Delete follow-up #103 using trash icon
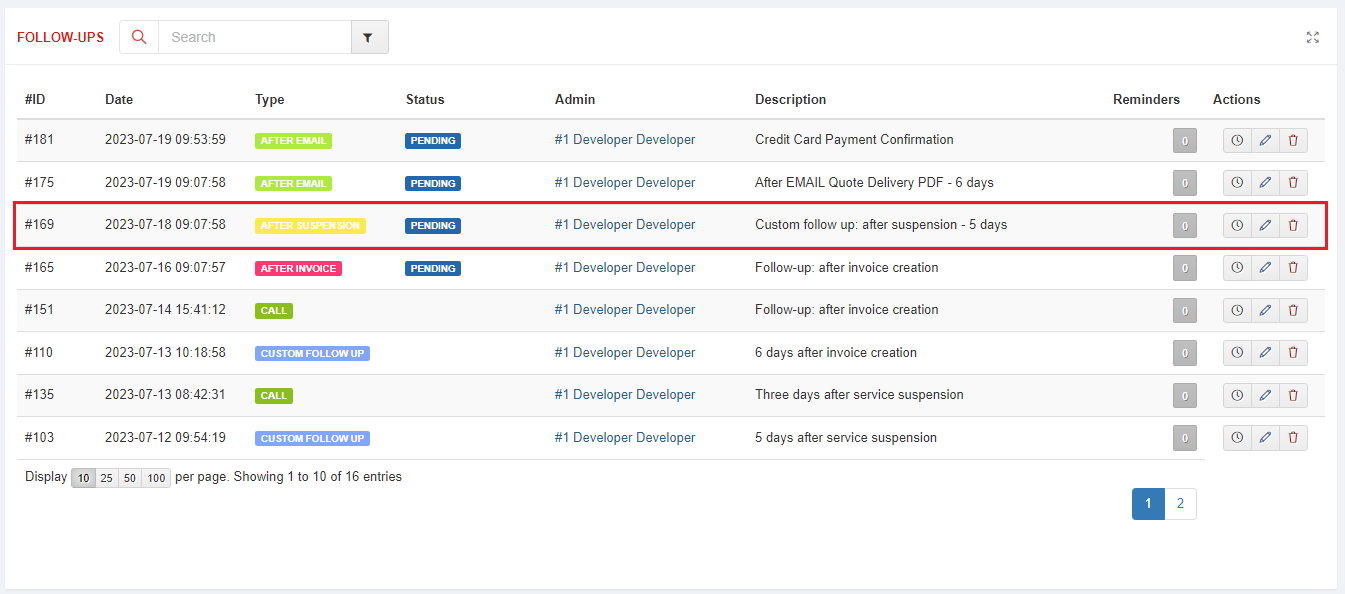The image size is (1345, 594). 1293,438
